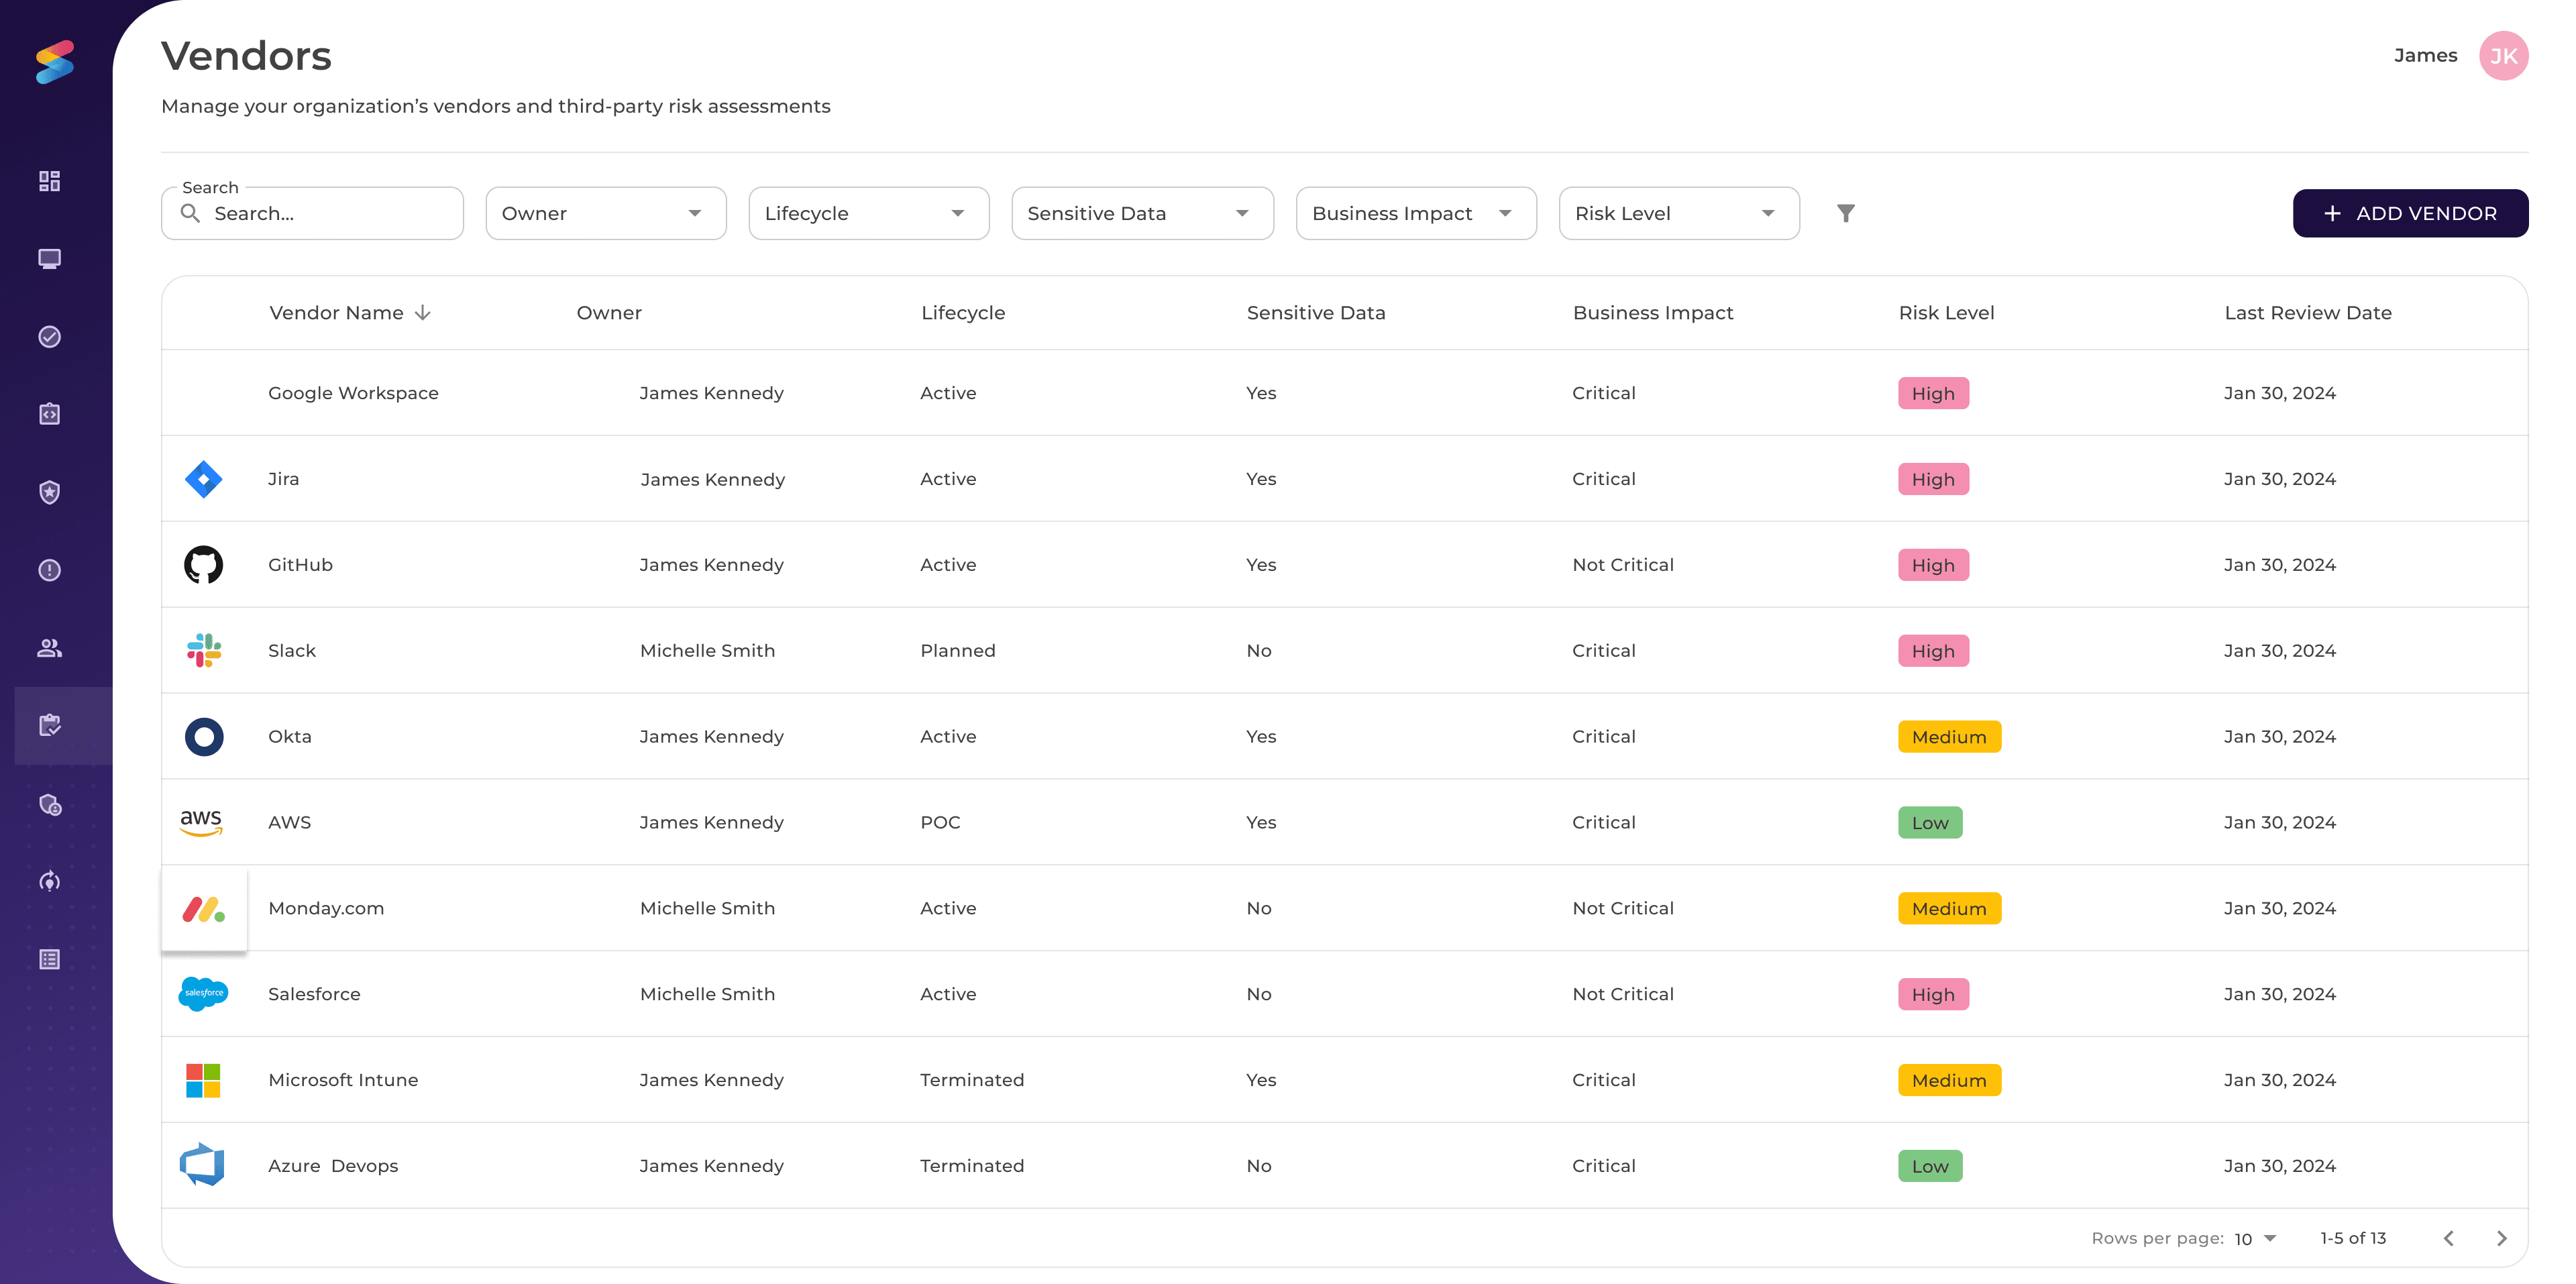Expand the Owner filter dropdown

(605, 213)
